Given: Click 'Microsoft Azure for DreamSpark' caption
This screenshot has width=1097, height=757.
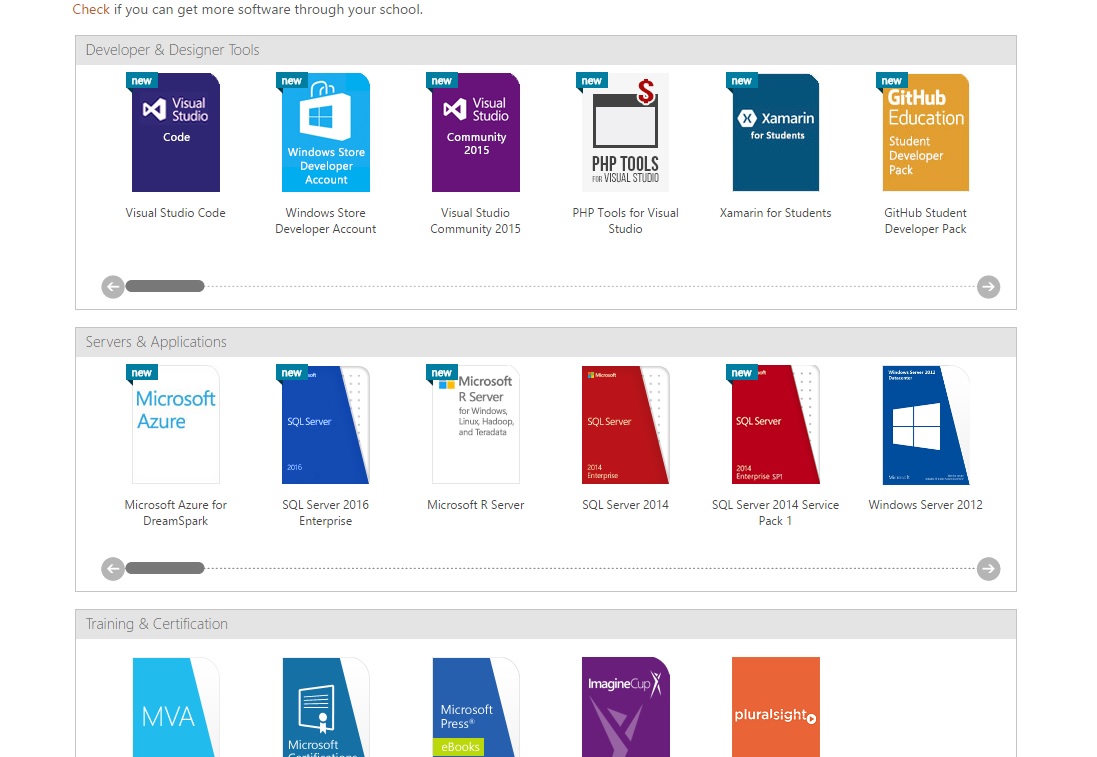Looking at the screenshot, I should pos(176,512).
